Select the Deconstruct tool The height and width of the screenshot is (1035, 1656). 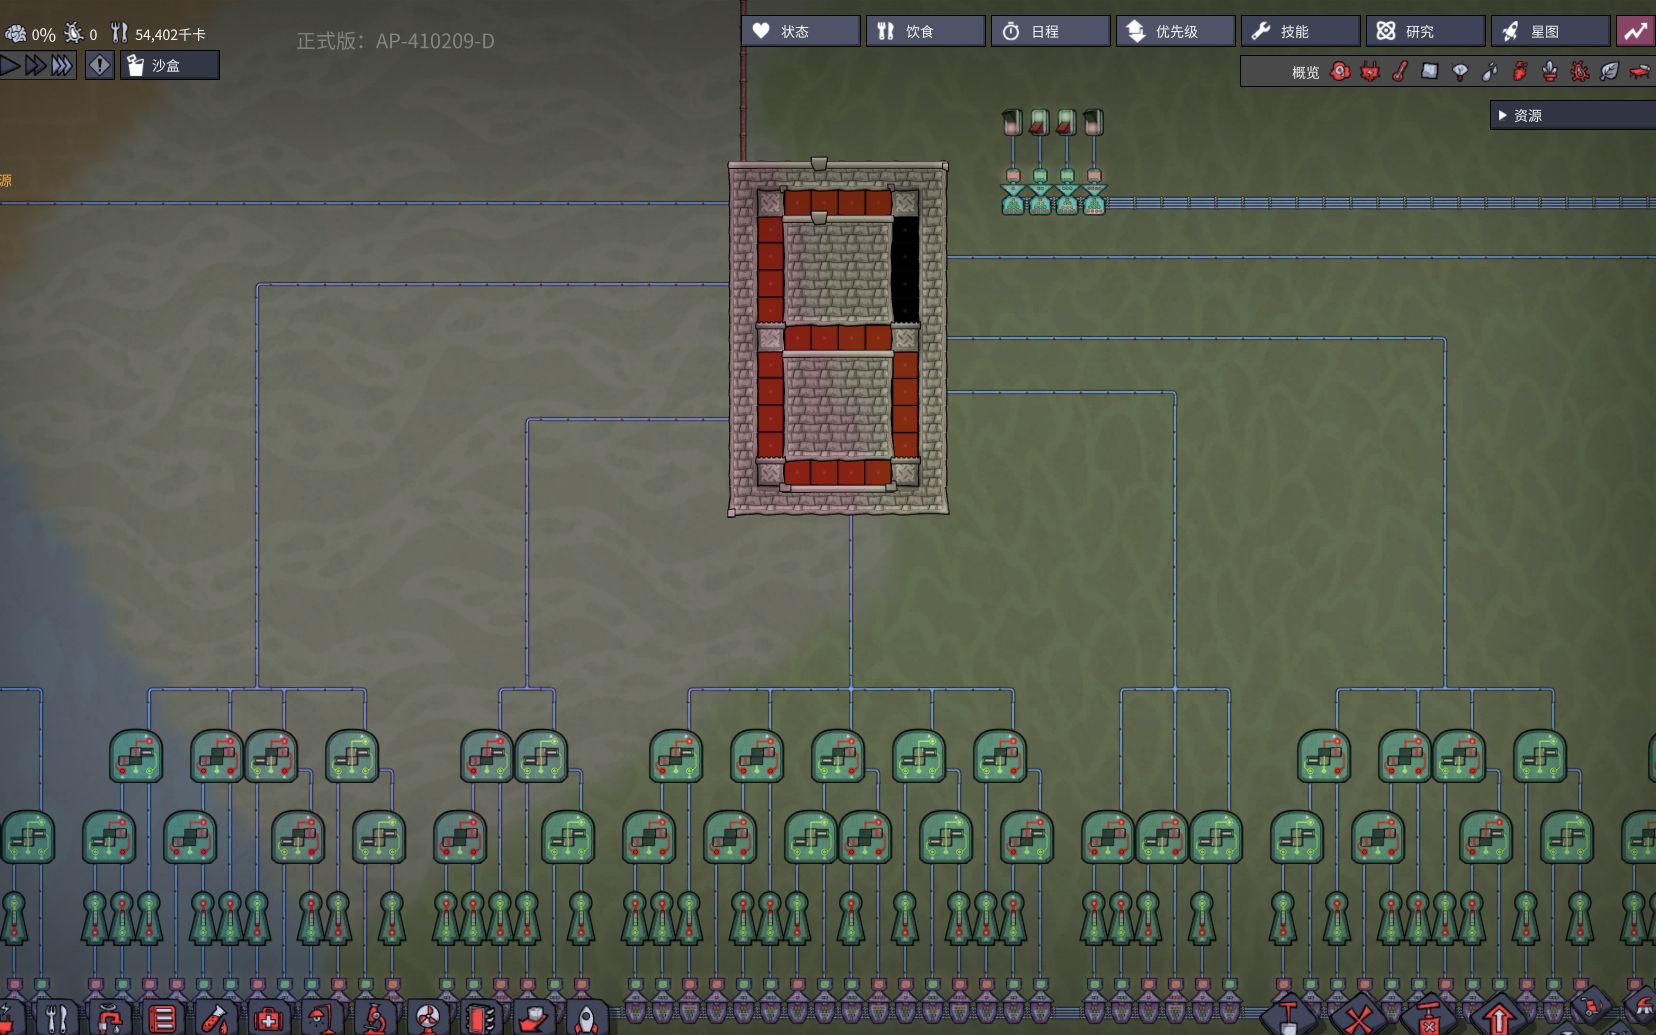point(1428,1018)
